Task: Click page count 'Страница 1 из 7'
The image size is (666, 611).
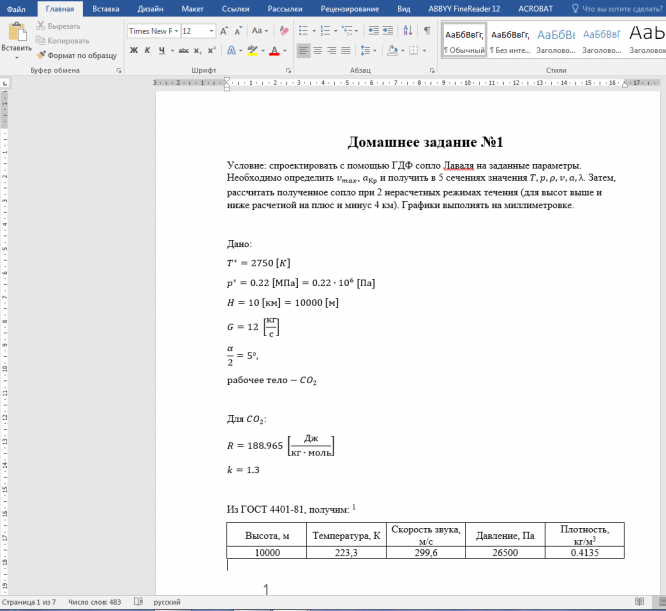Action: tap(29, 602)
